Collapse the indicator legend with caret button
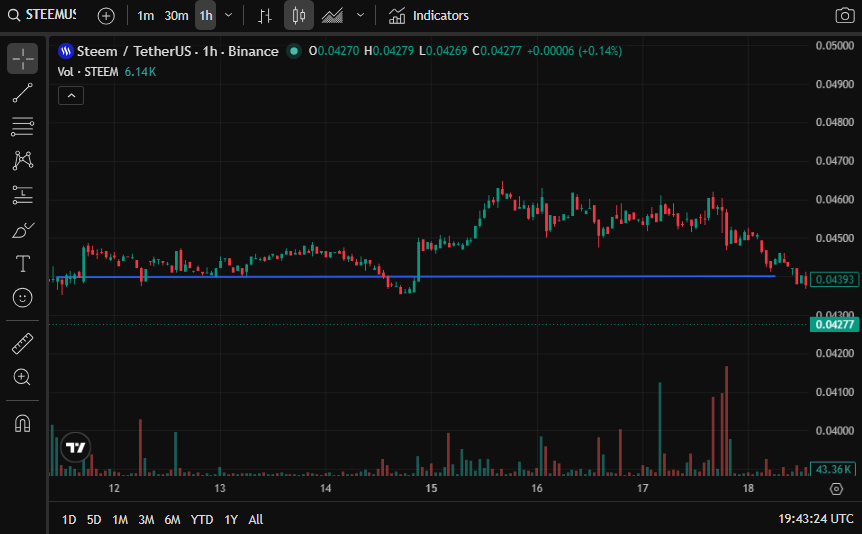862x534 pixels. [71, 96]
